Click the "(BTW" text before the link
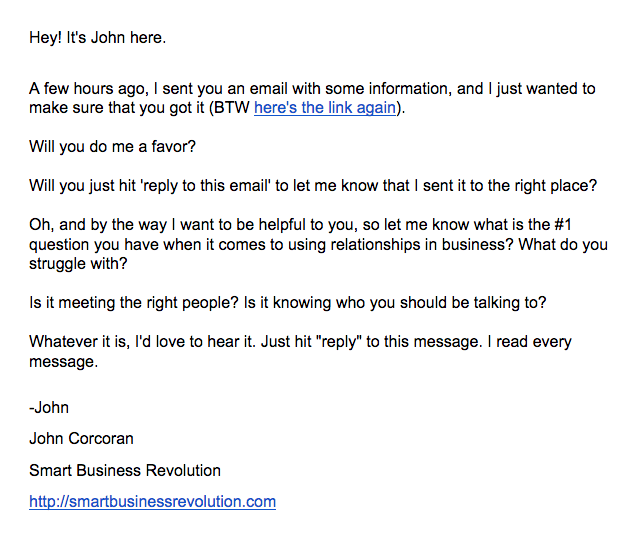Image resolution: width=625 pixels, height=548 pixels. coord(230,108)
